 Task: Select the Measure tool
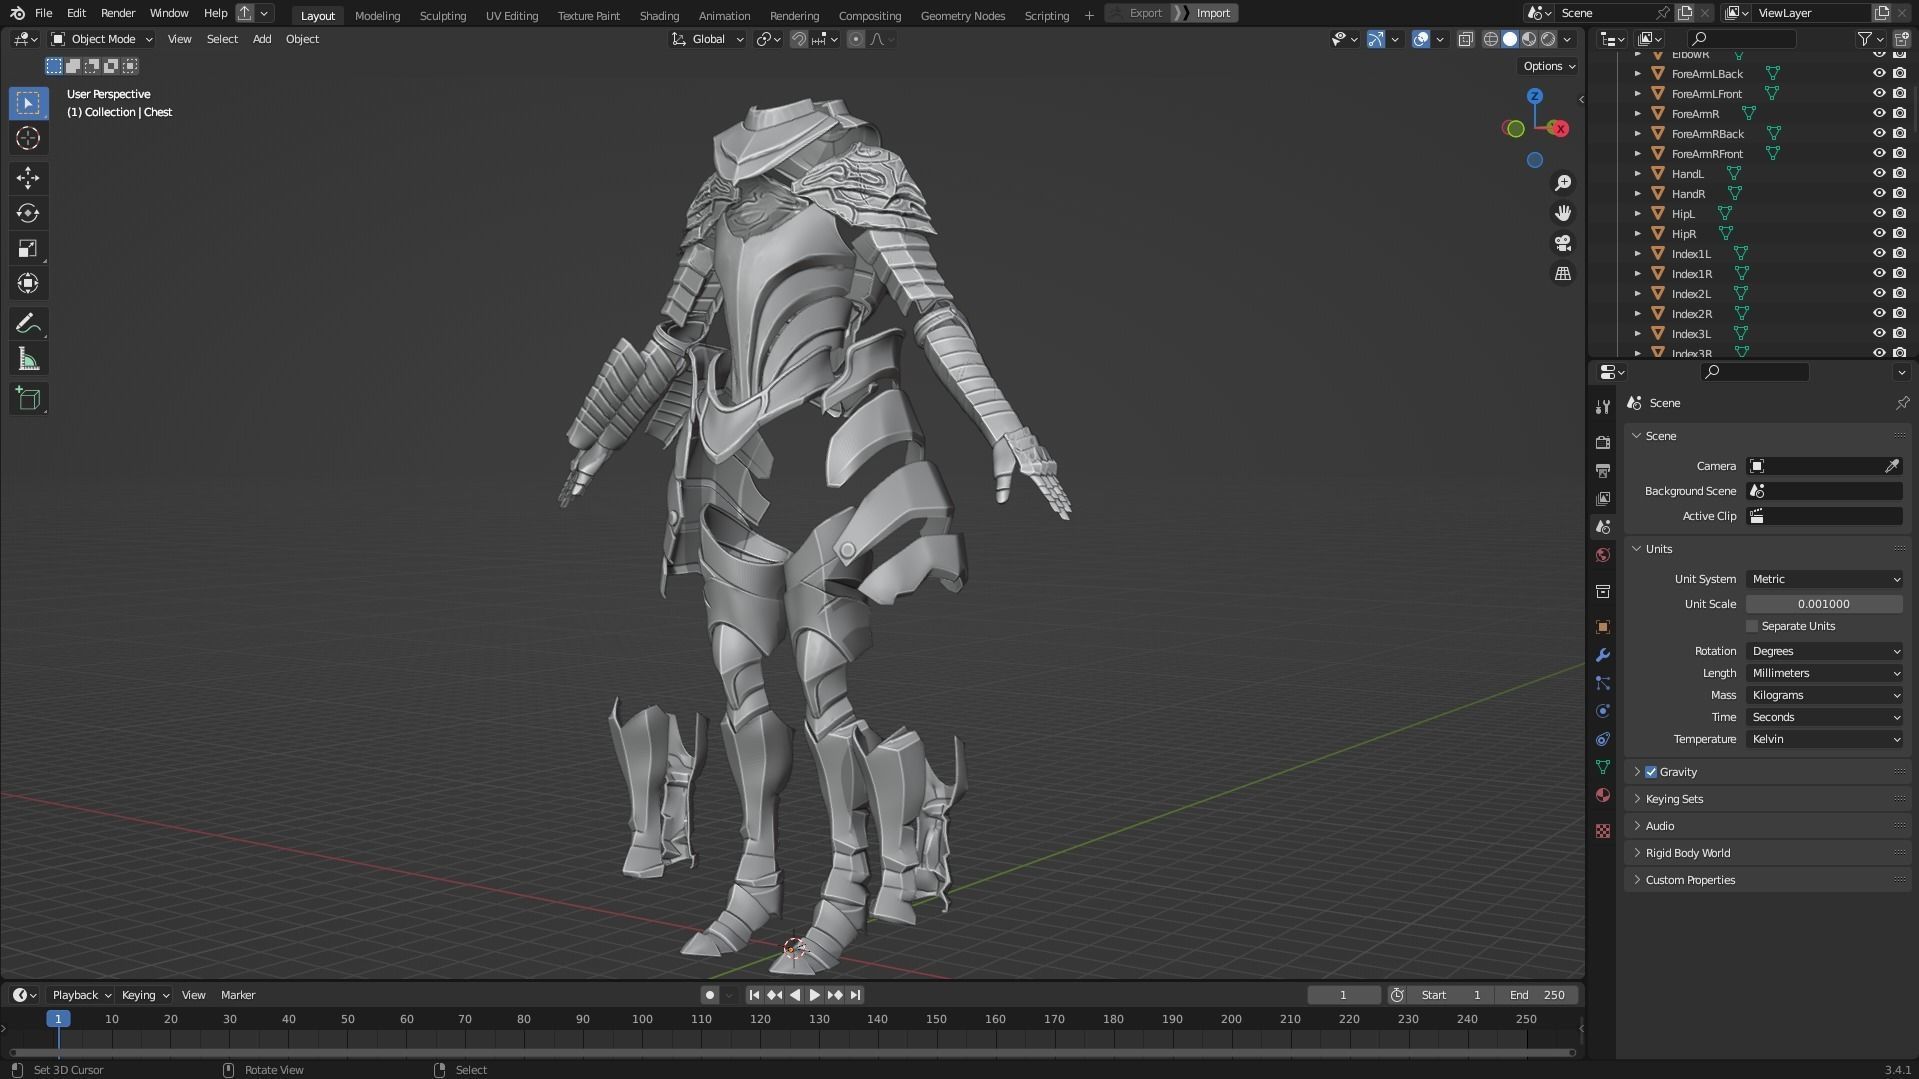pyautogui.click(x=28, y=359)
